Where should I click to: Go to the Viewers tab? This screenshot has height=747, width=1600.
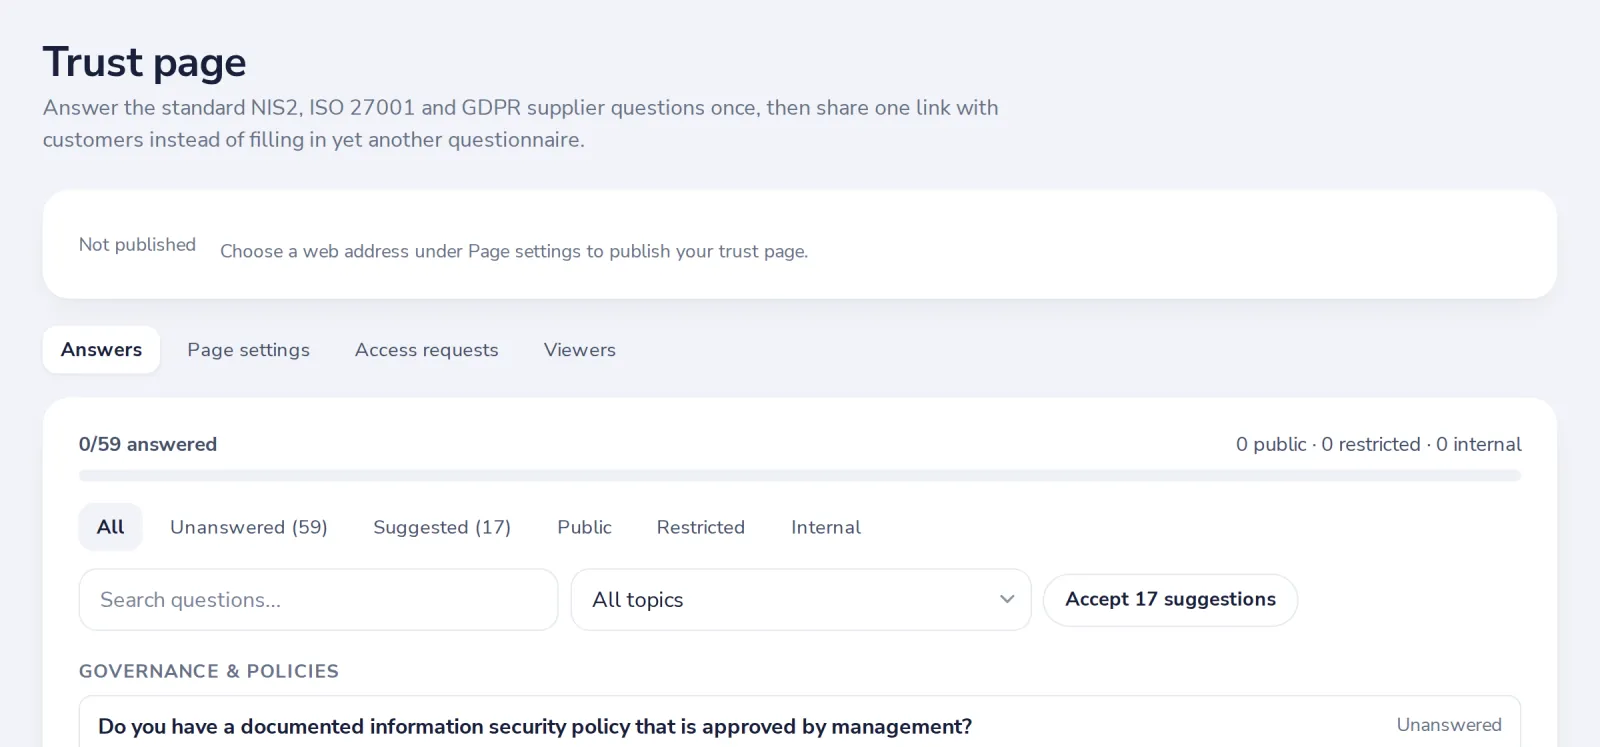579,350
